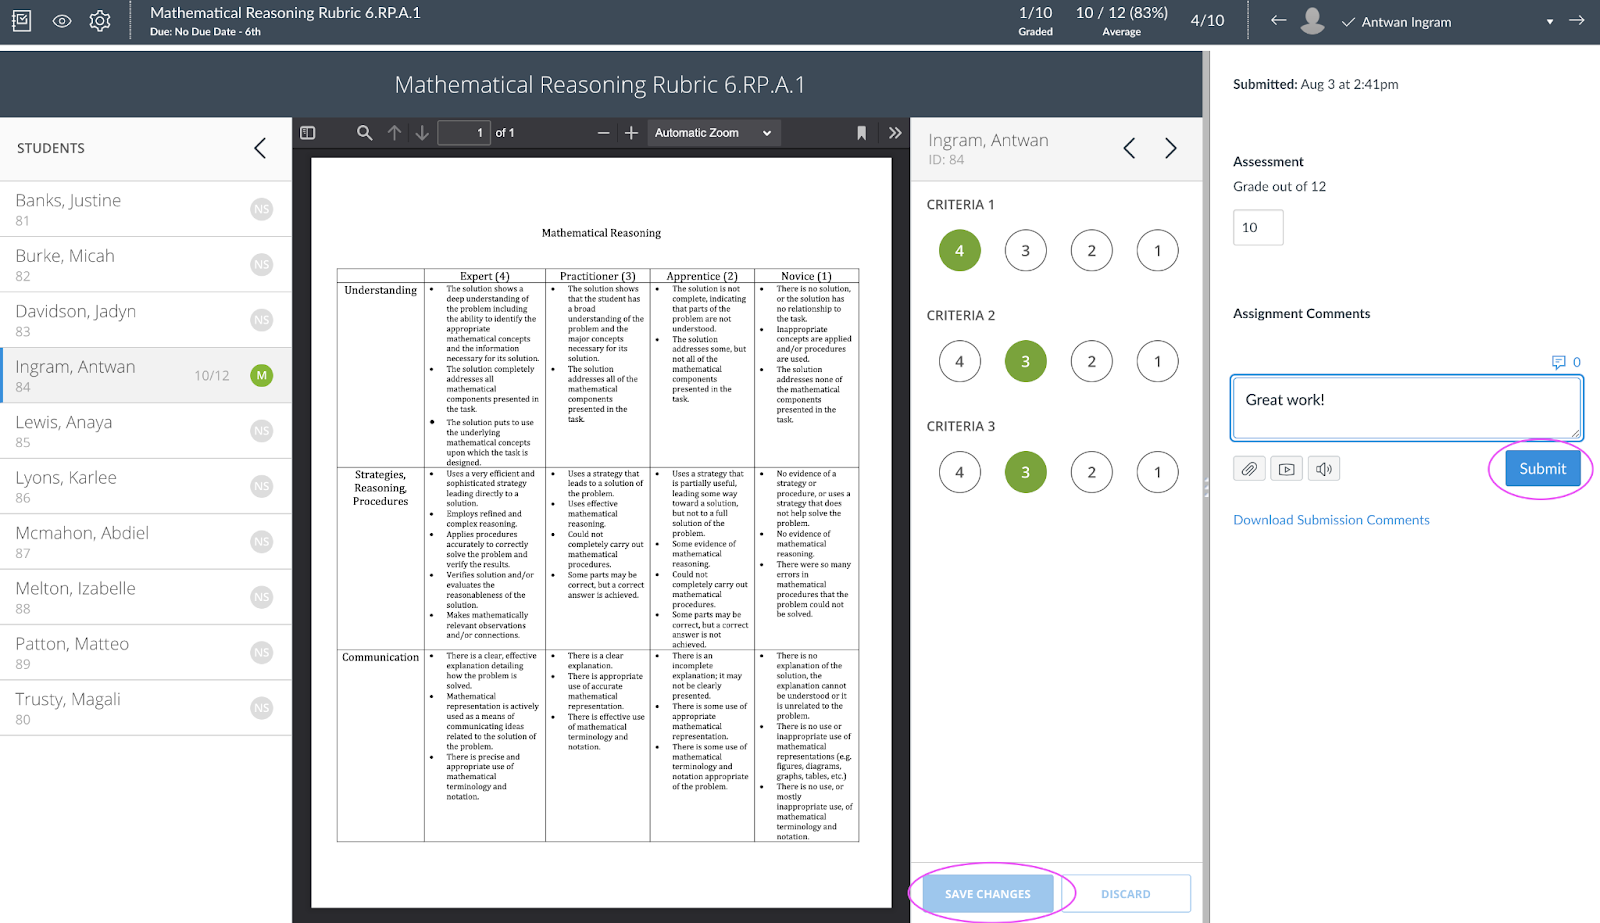Edit the grade out of 12 field
1600x923 pixels.
[x=1258, y=227]
